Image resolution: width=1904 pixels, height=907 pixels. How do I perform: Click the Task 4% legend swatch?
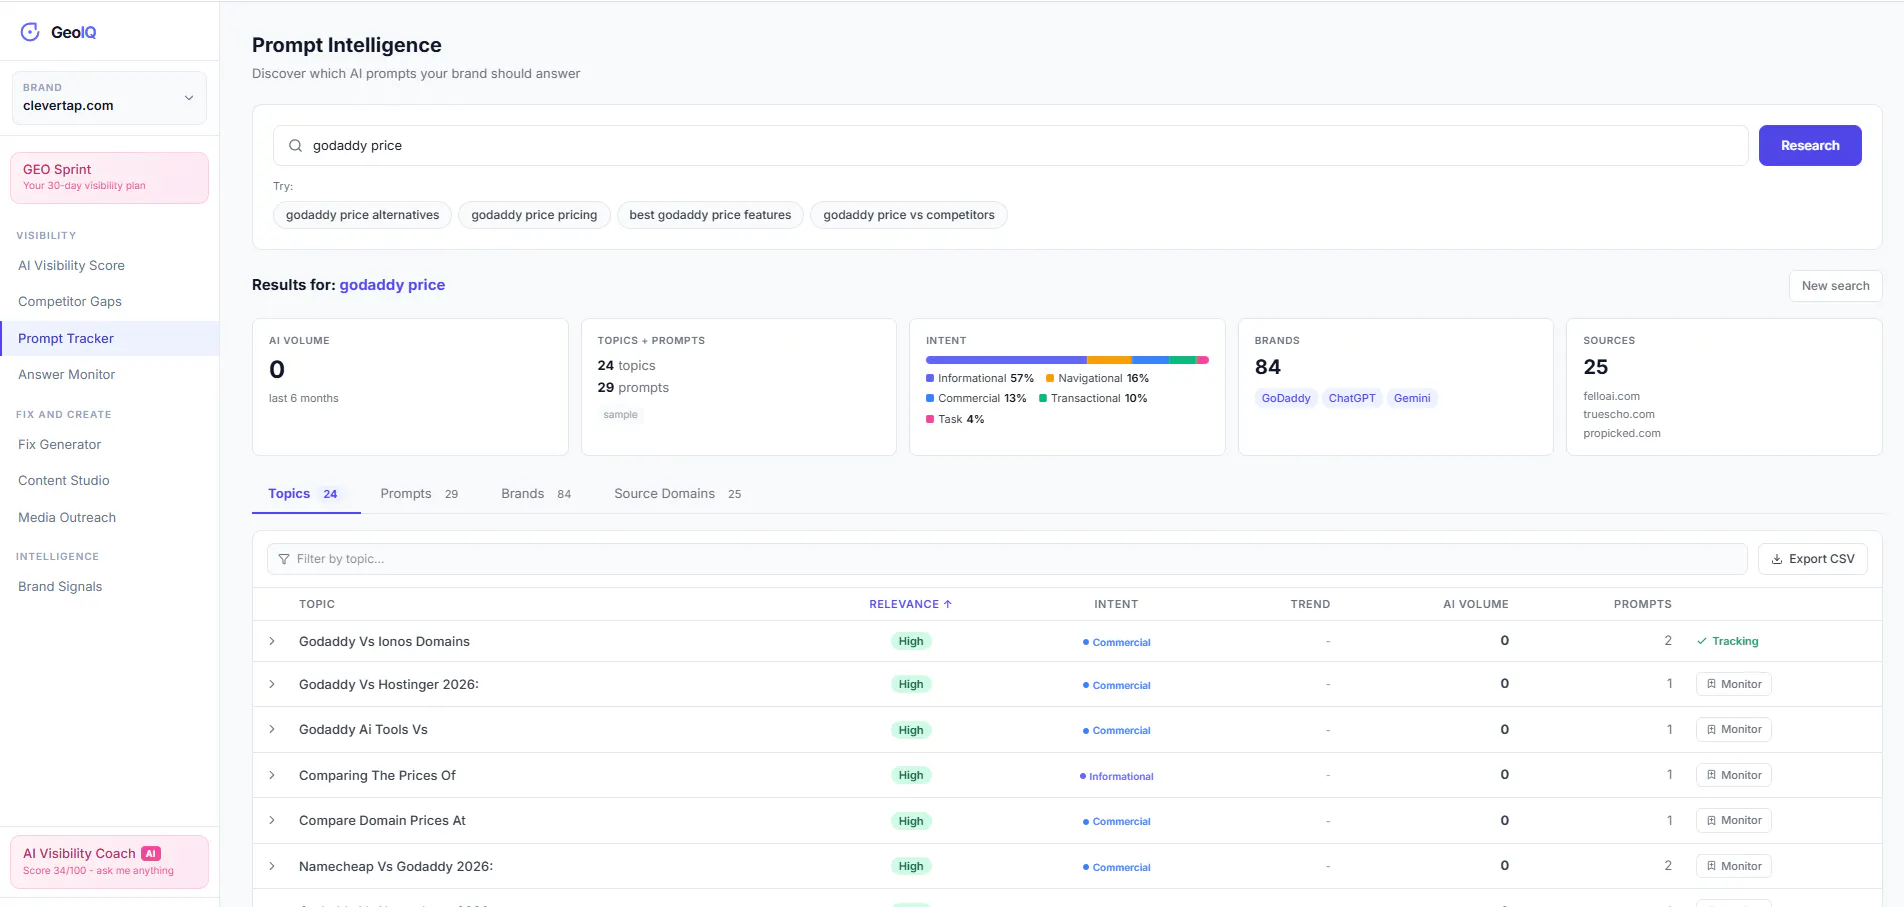click(x=930, y=419)
